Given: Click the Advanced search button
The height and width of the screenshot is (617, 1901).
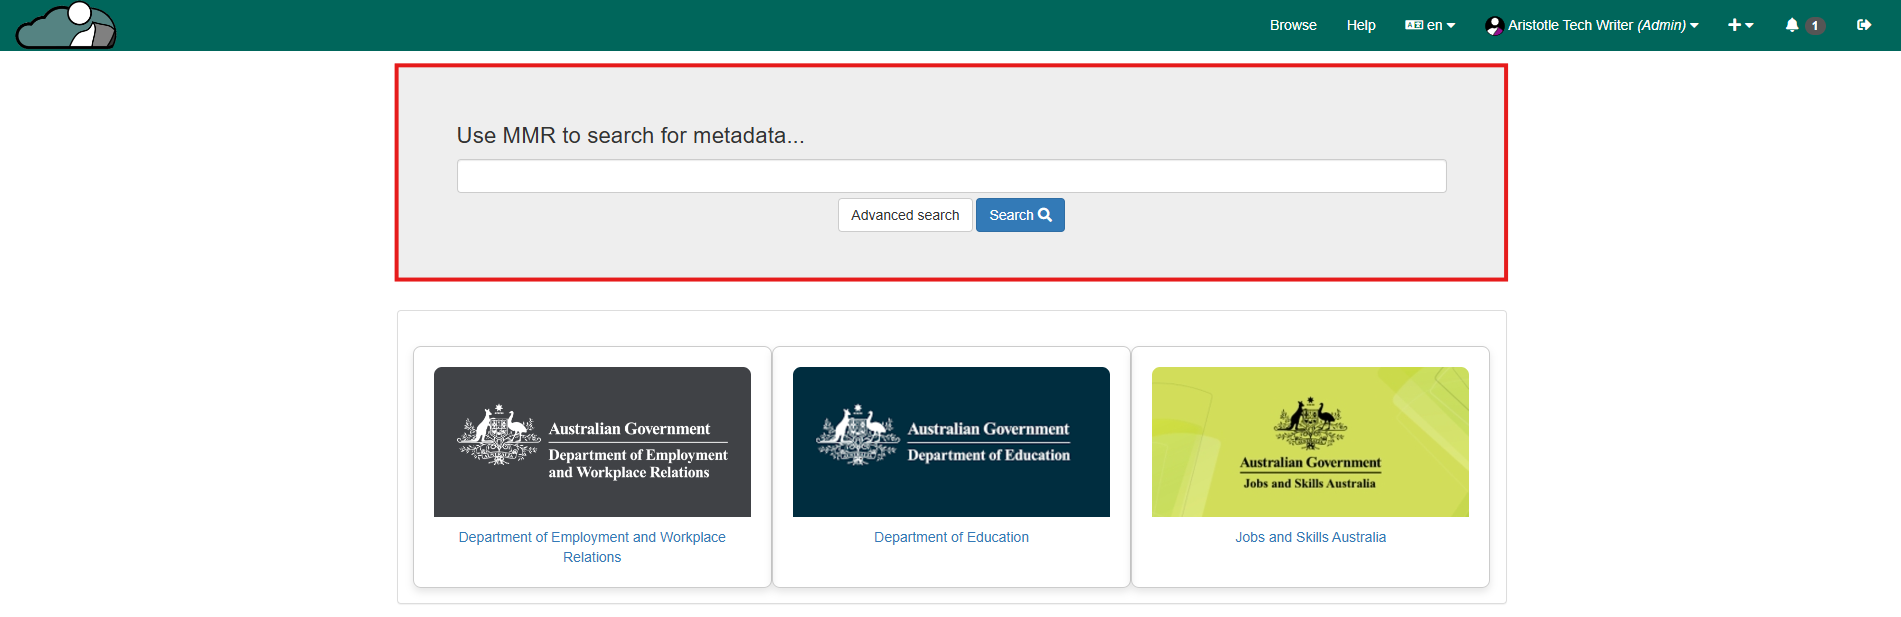Looking at the screenshot, I should point(904,215).
